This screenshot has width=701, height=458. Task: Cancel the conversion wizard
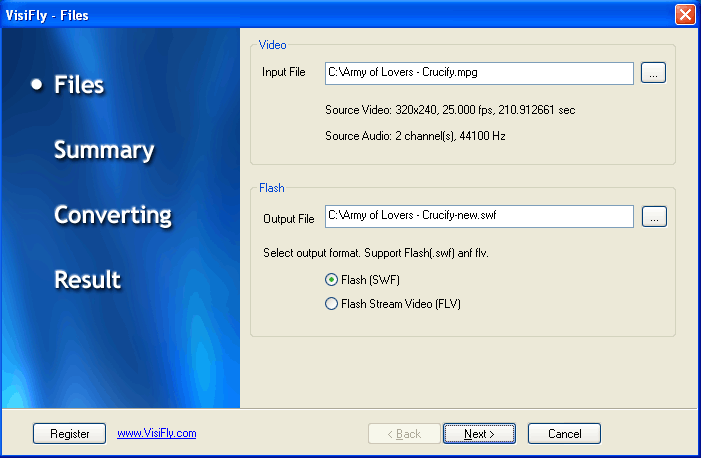coord(564,434)
